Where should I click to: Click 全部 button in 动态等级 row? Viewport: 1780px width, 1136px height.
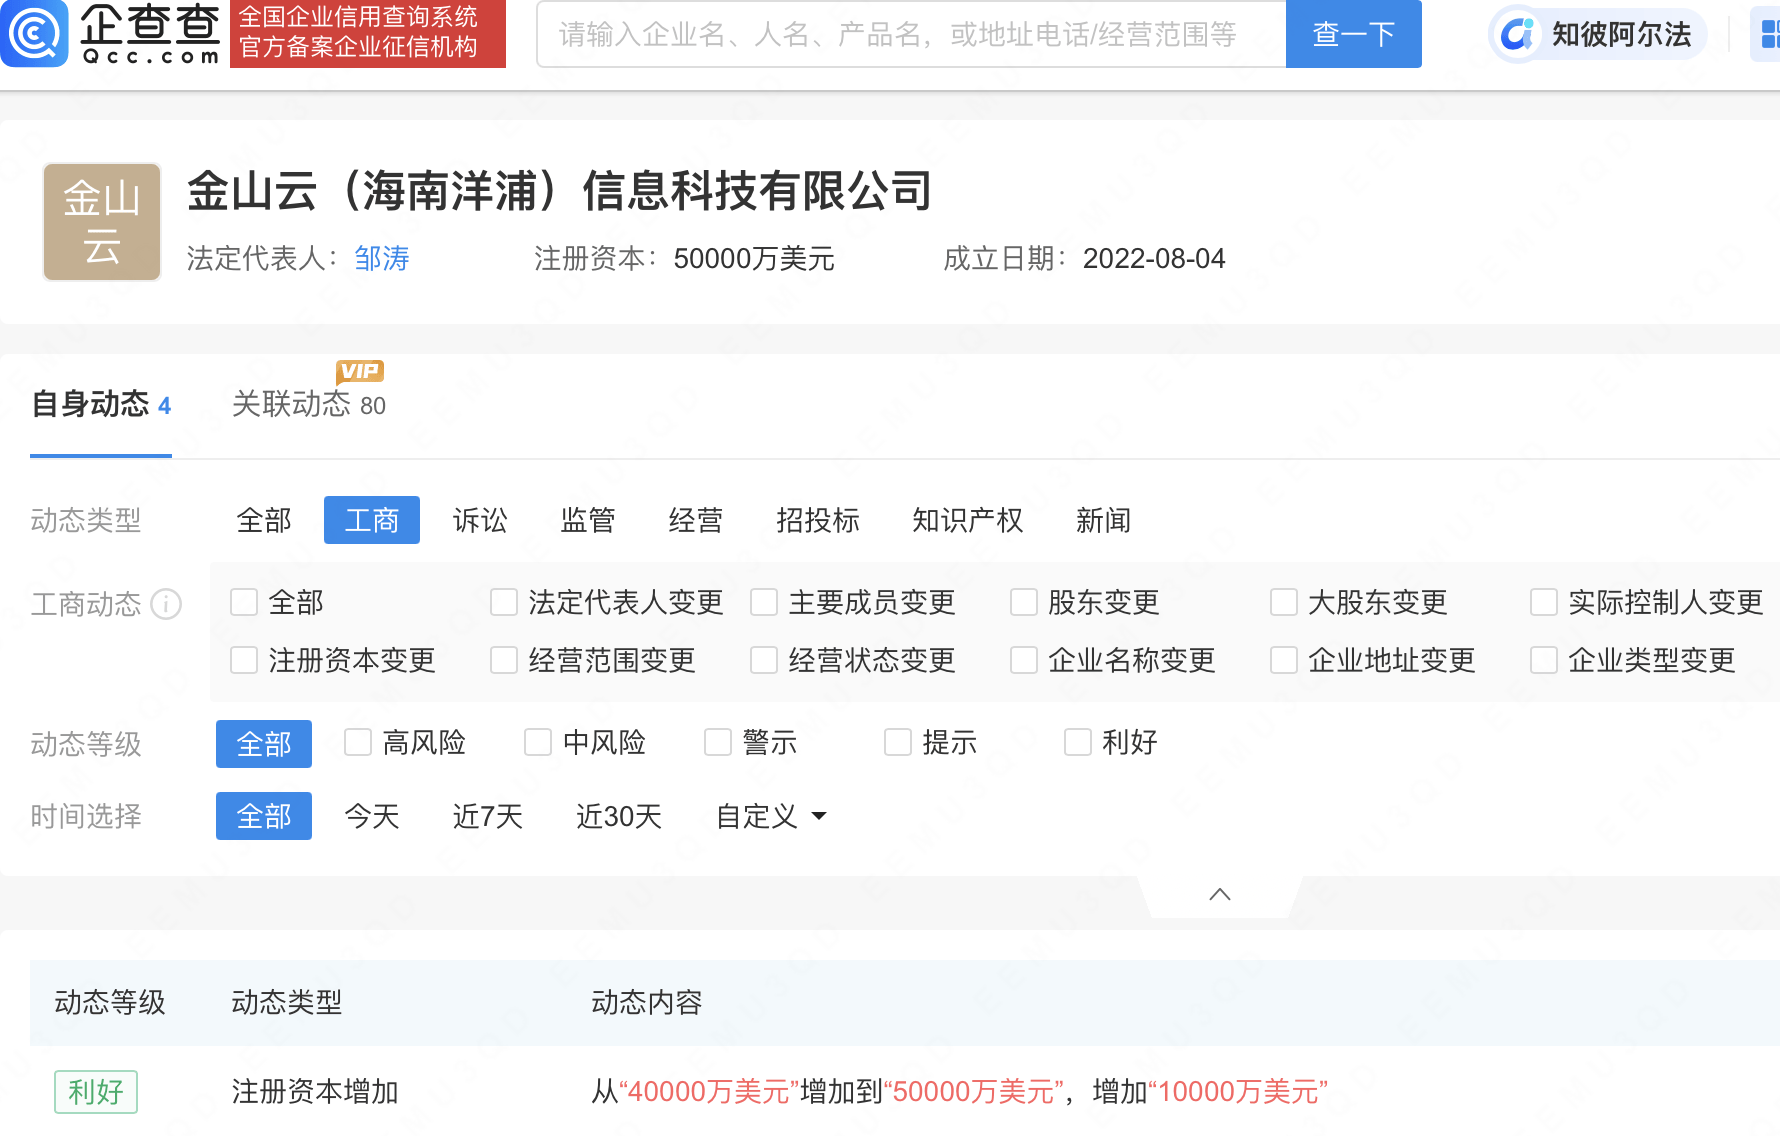click(x=264, y=744)
